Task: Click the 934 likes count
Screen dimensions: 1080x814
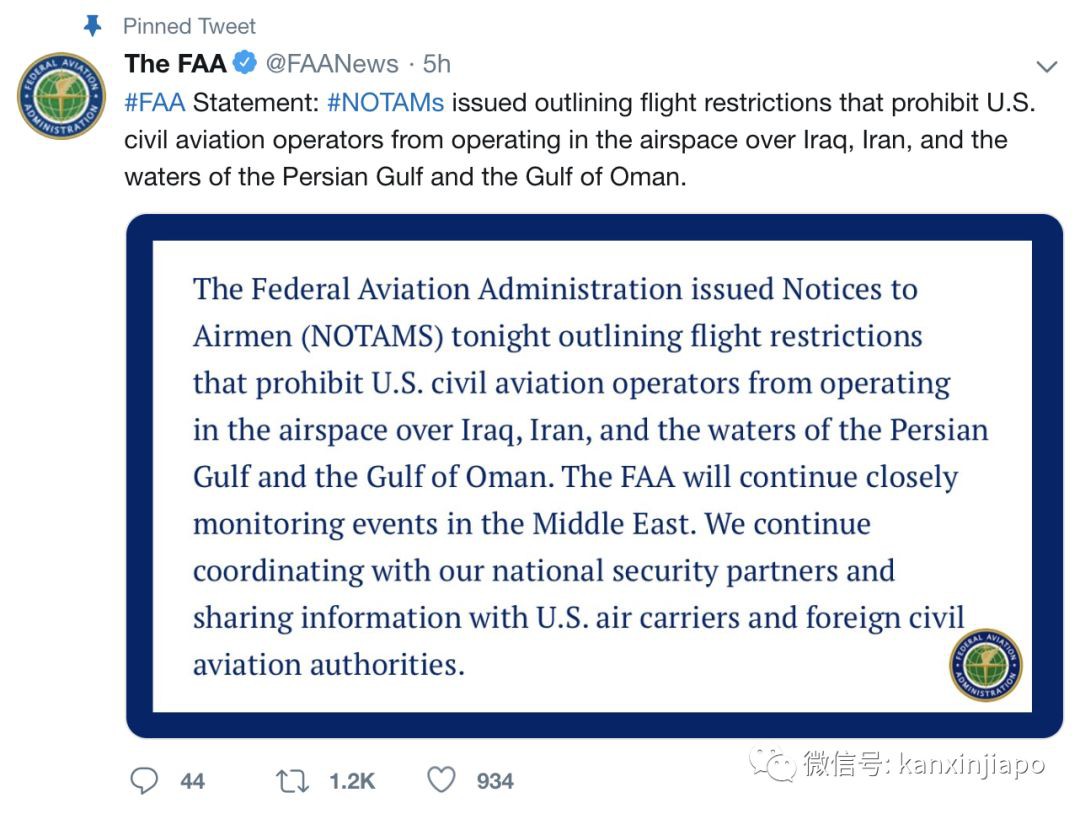Action: (x=495, y=781)
